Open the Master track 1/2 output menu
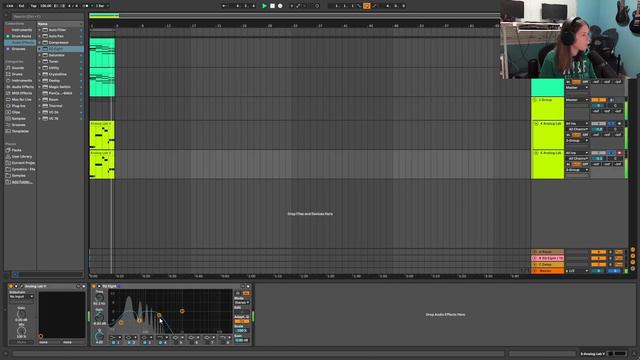 pyautogui.click(x=577, y=271)
